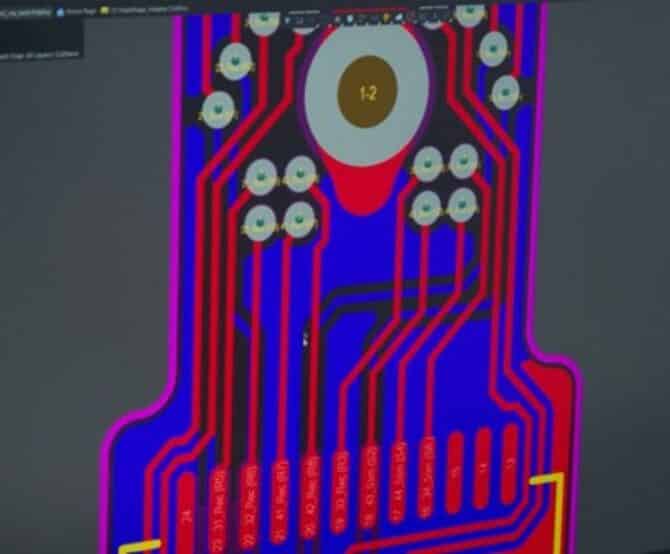Select edge connector pad 13
Viewport: 670px width, 554px height.
[x=510, y=462]
